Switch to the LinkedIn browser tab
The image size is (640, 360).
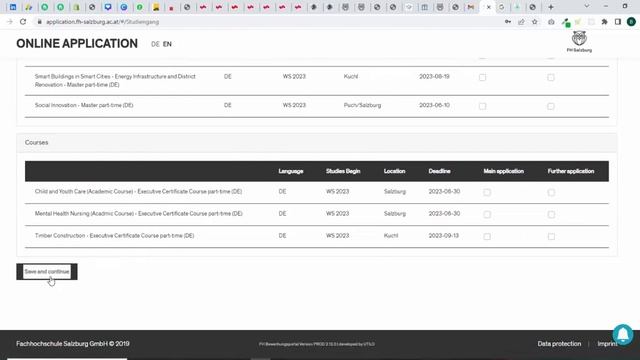[13, 7]
